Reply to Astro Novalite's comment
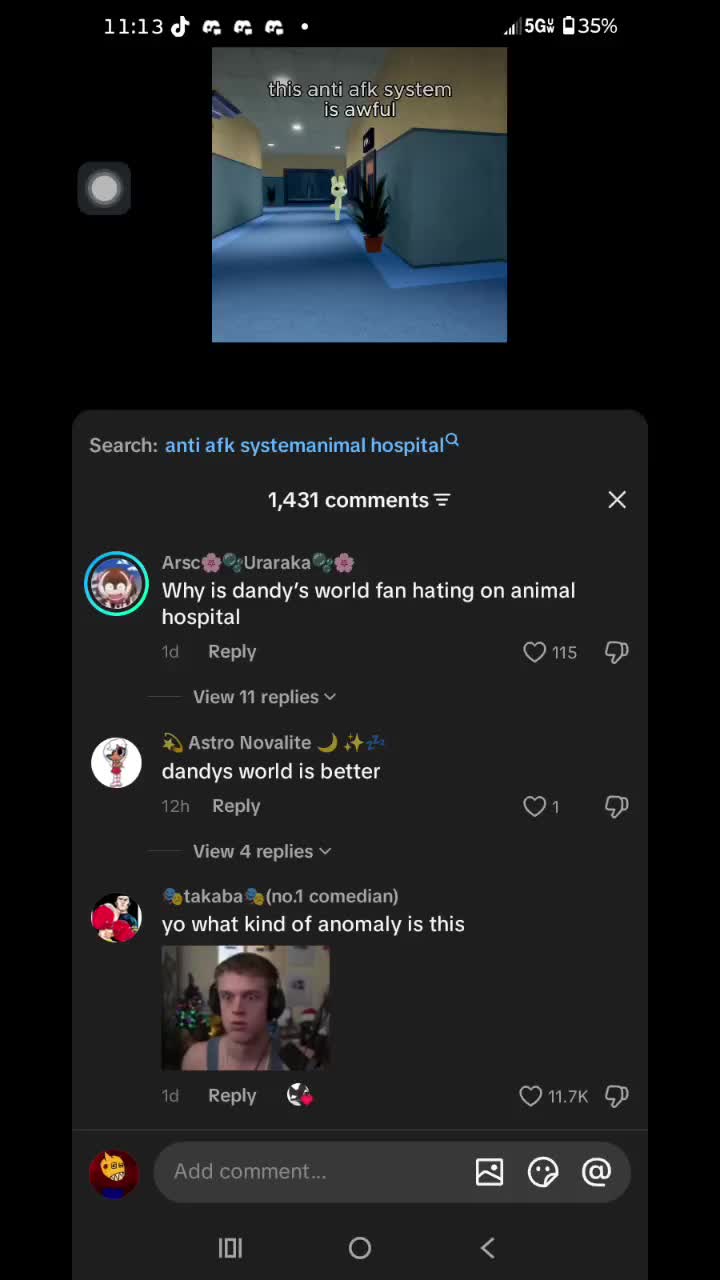The image size is (720, 1280). point(236,806)
